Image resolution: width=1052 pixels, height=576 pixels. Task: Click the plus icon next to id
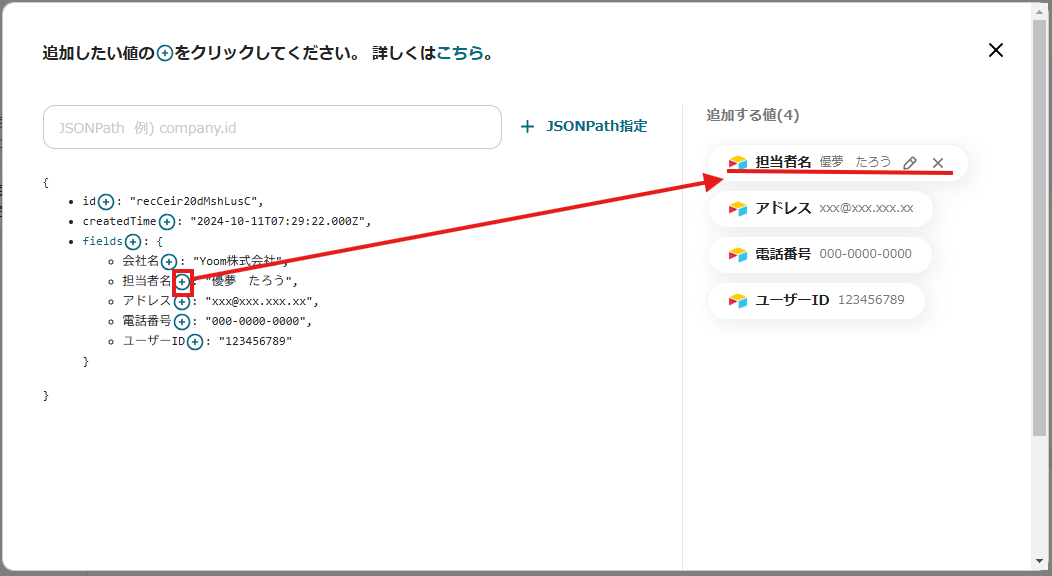click(x=106, y=202)
